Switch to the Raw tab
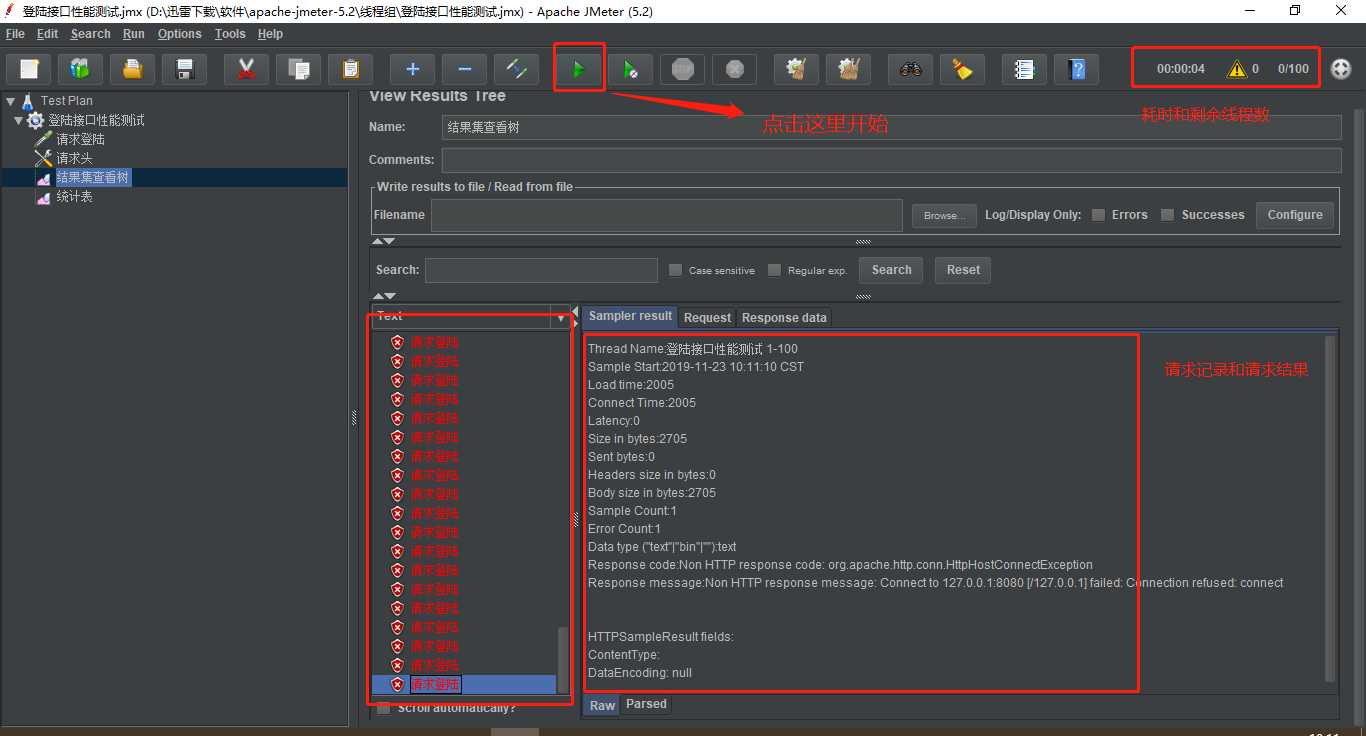 pos(602,705)
